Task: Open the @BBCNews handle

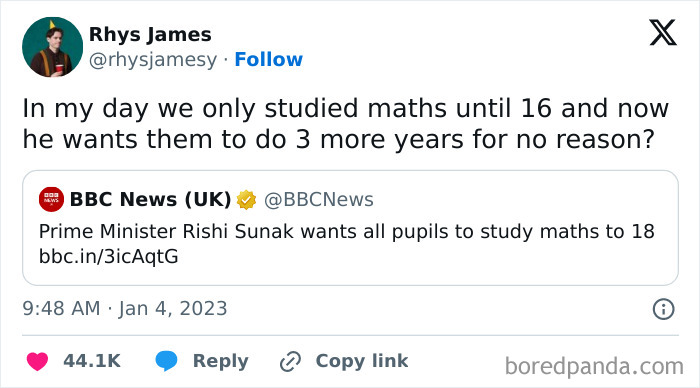Action: tap(319, 200)
